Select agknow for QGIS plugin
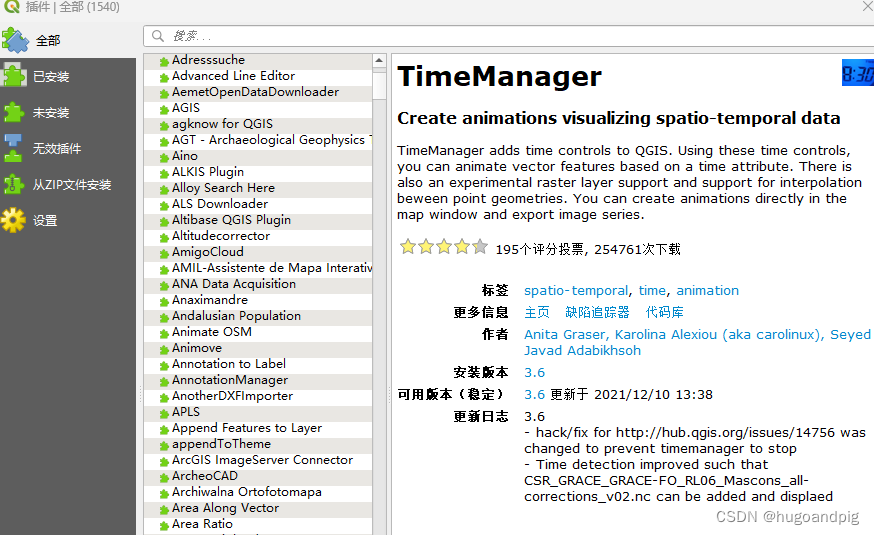Viewport: 874px width, 535px height. [258, 124]
